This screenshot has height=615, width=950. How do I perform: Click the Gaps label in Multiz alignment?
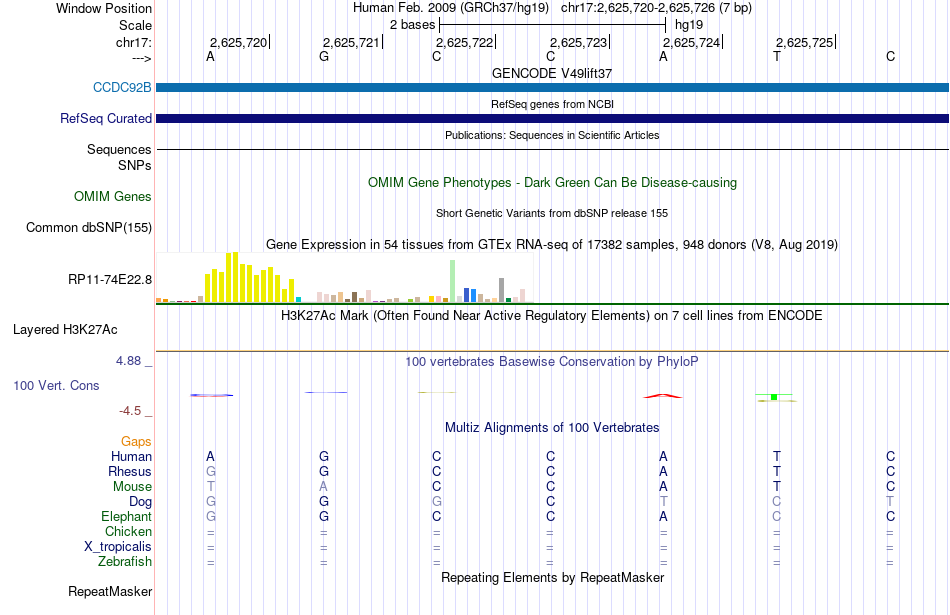coord(136,441)
